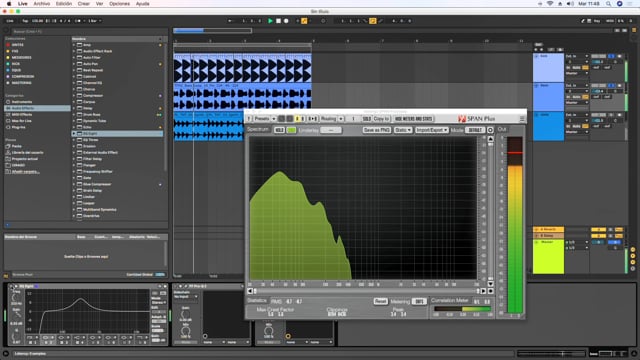Open the Archivo menu

pyautogui.click(x=42, y=4)
